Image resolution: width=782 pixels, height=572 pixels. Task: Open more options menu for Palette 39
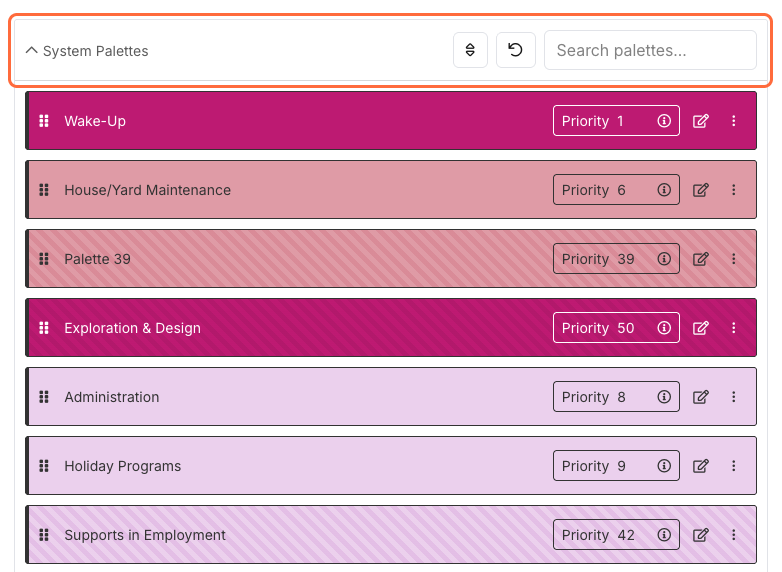[x=734, y=259]
